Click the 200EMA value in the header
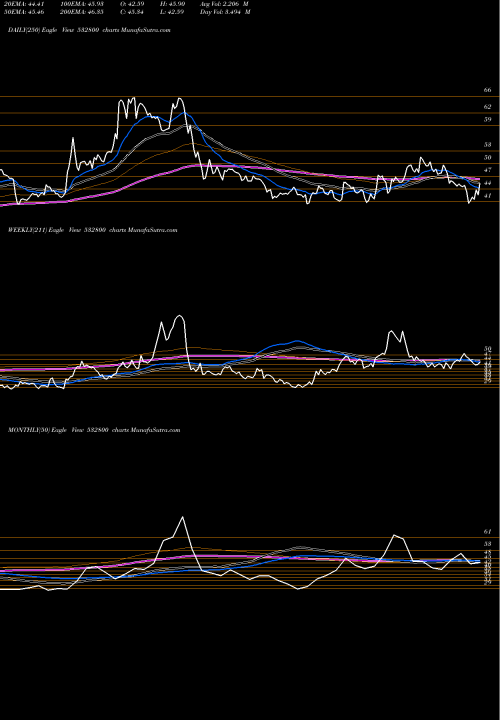Screen dimensions: 500x720 82,12
